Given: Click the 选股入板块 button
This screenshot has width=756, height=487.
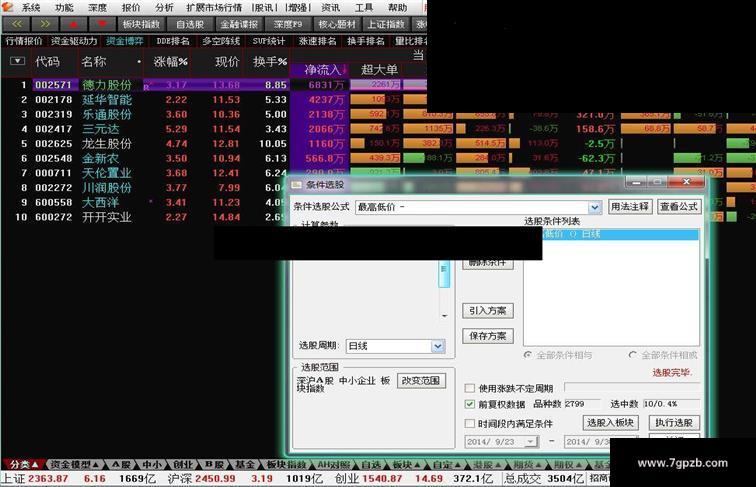Looking at the screenshot, I should tap(610, 423).
